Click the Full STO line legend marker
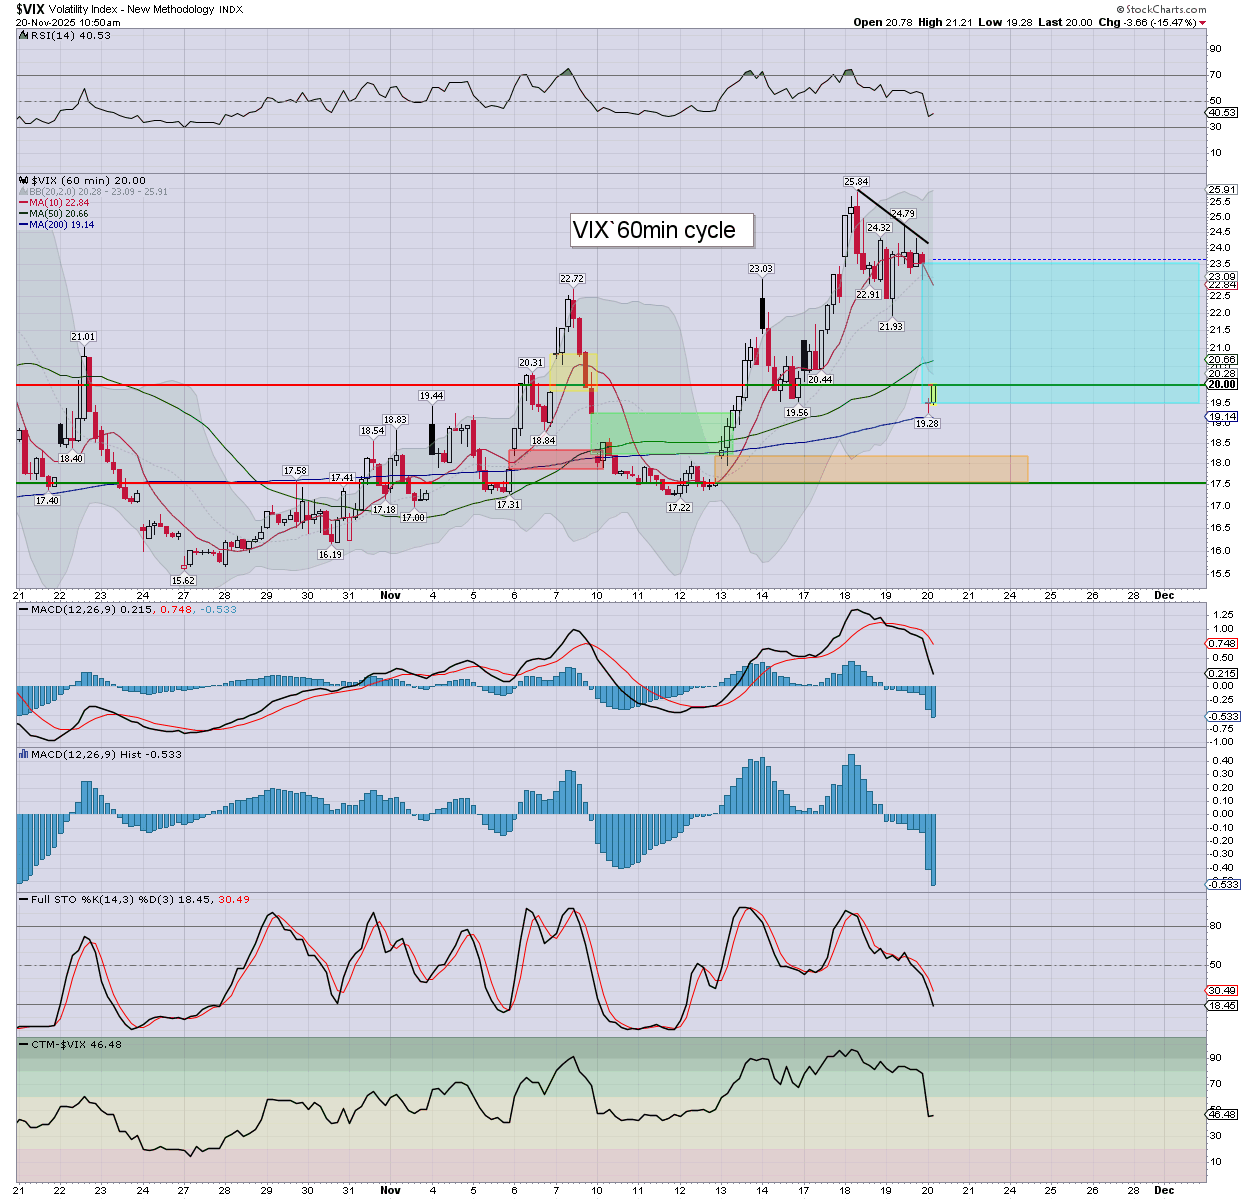 (x=24, y=900)
